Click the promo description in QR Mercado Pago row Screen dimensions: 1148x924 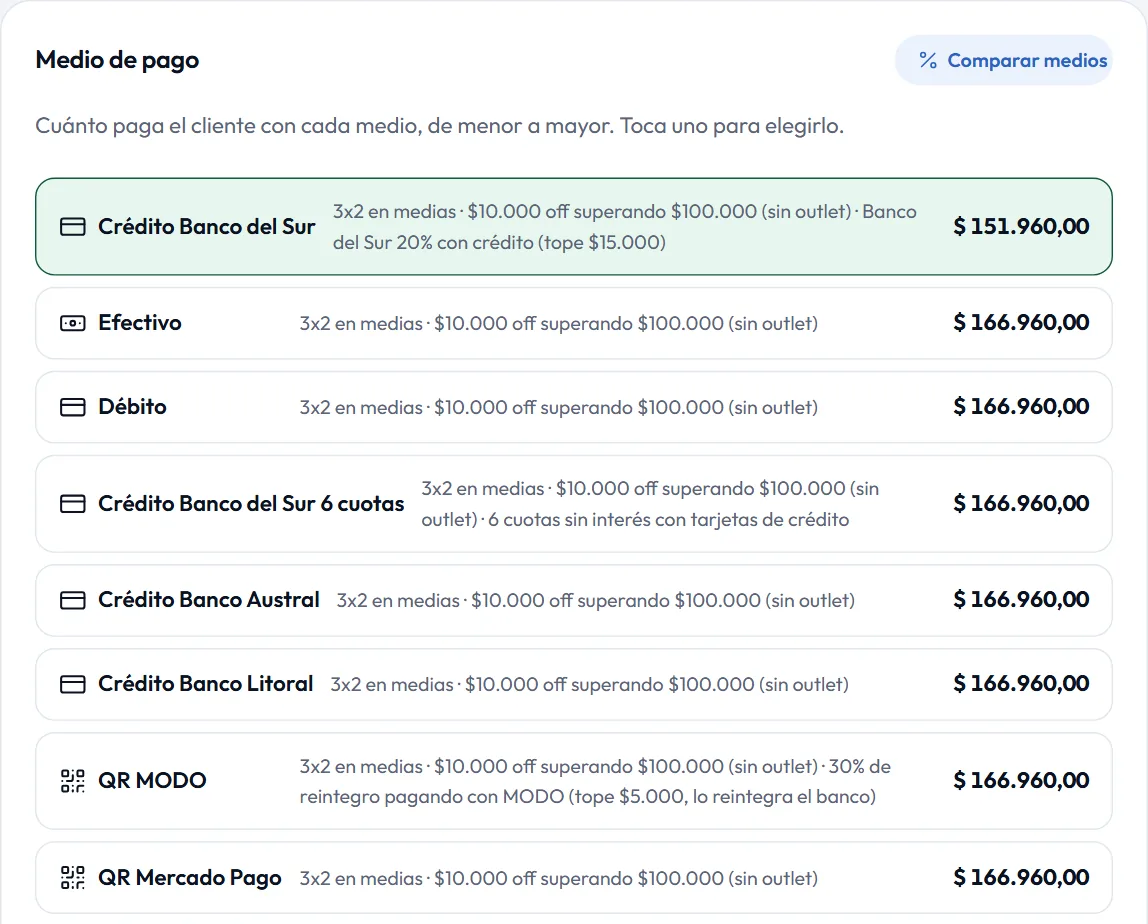(x=559, y=879)
